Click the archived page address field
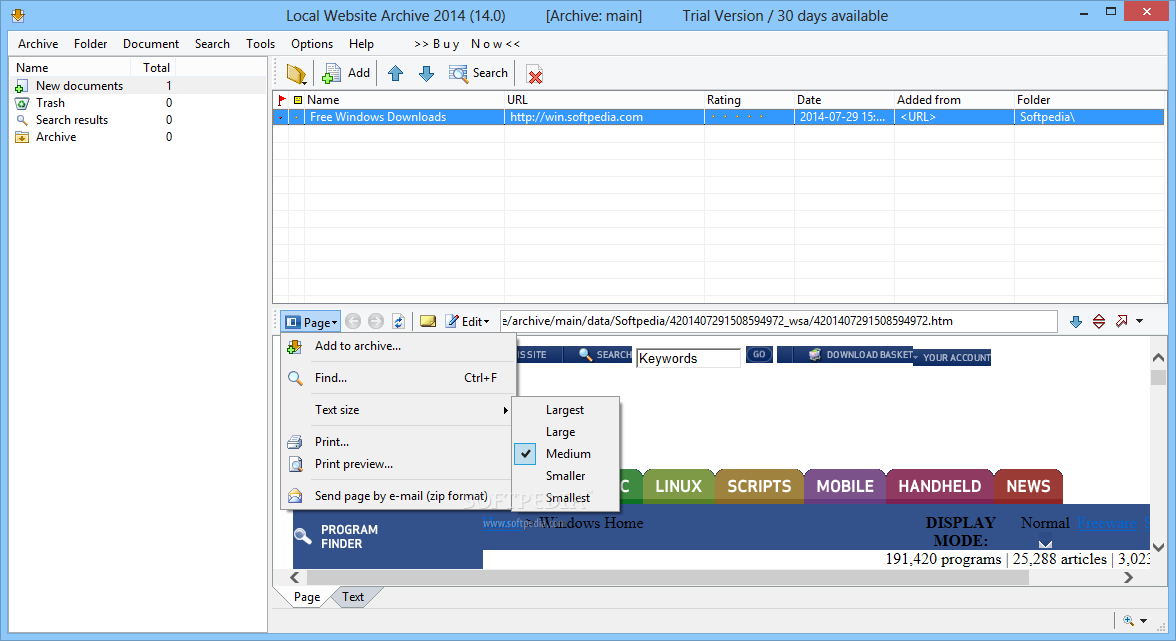The height and width of the screenshot is (641, 1176). 778,321
